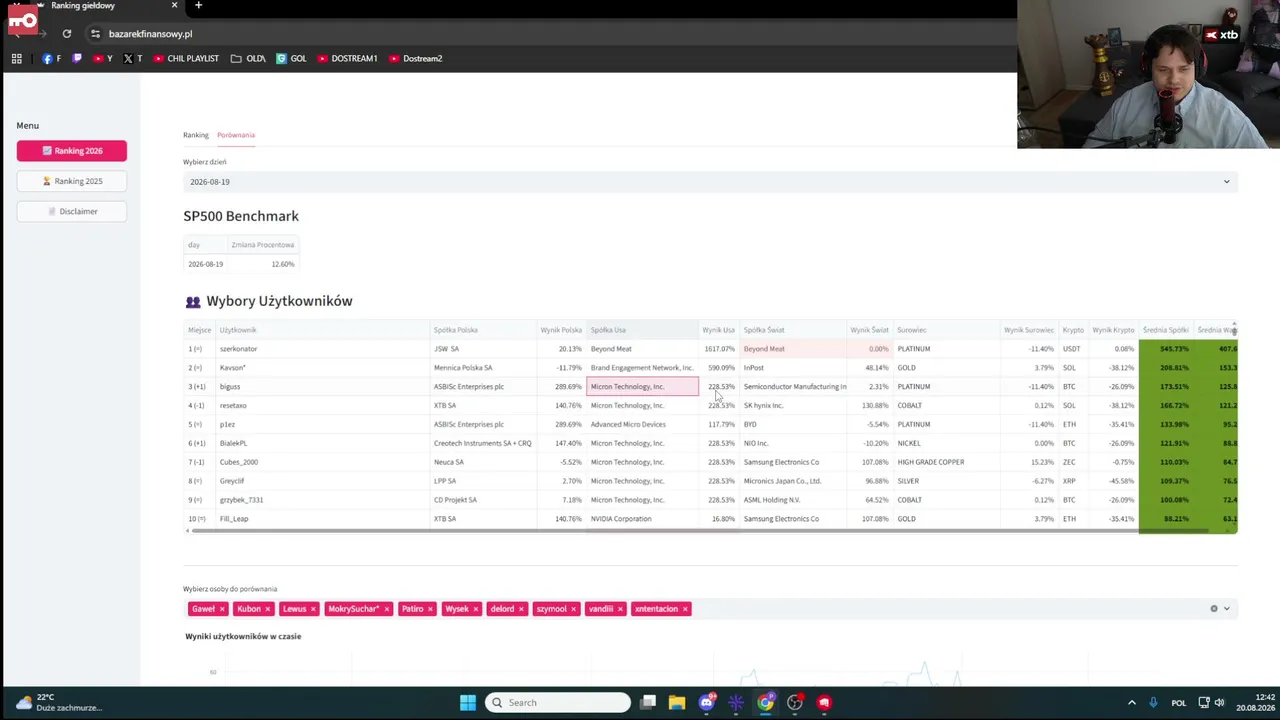This screenshot has height=720, width=1280.
Task: Open the Facebook bookmark
Action: point(52,59)
